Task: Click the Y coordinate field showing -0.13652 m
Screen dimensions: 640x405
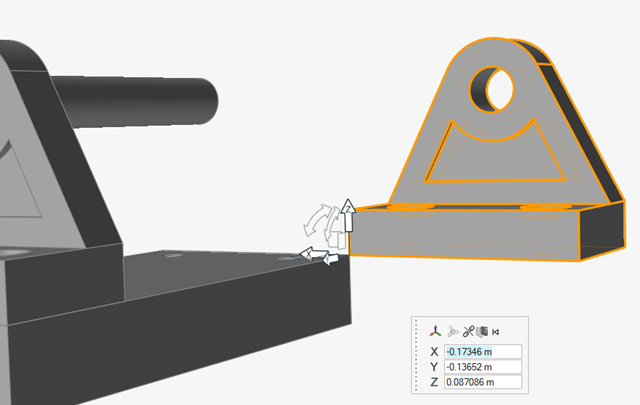Action: point(484,367)
